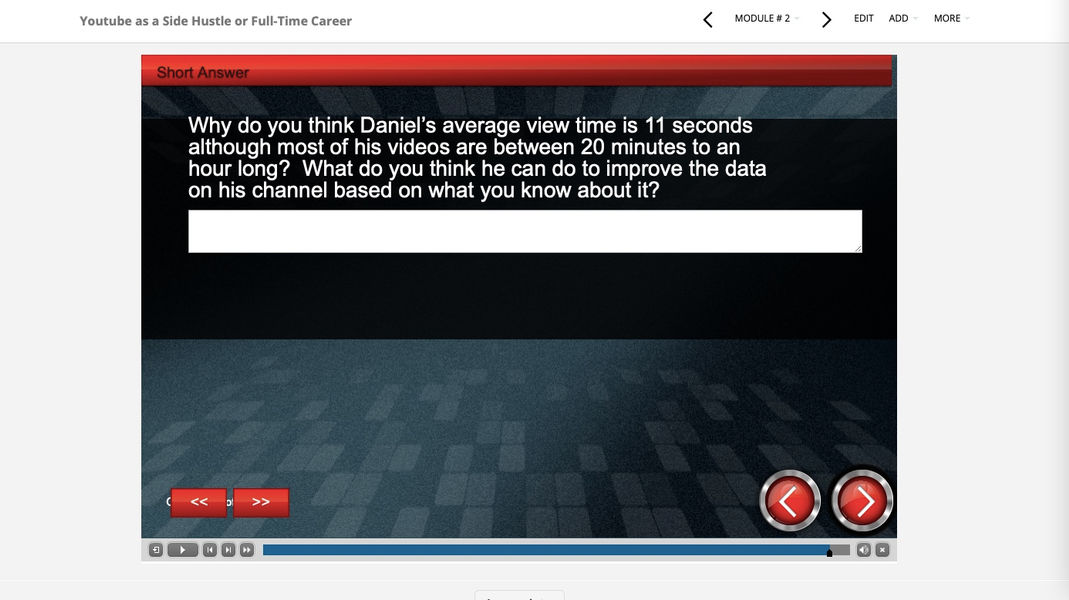Click the progress bar playhead marker
The height and width of the screenshot is (600, 1069).
point(830,553)
